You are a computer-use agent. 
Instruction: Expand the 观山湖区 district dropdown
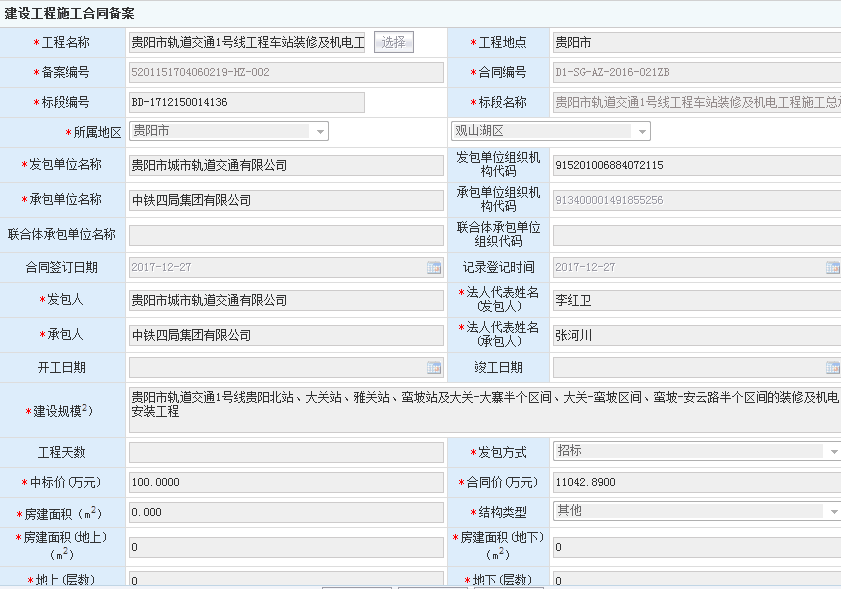[x=641, y=132]
